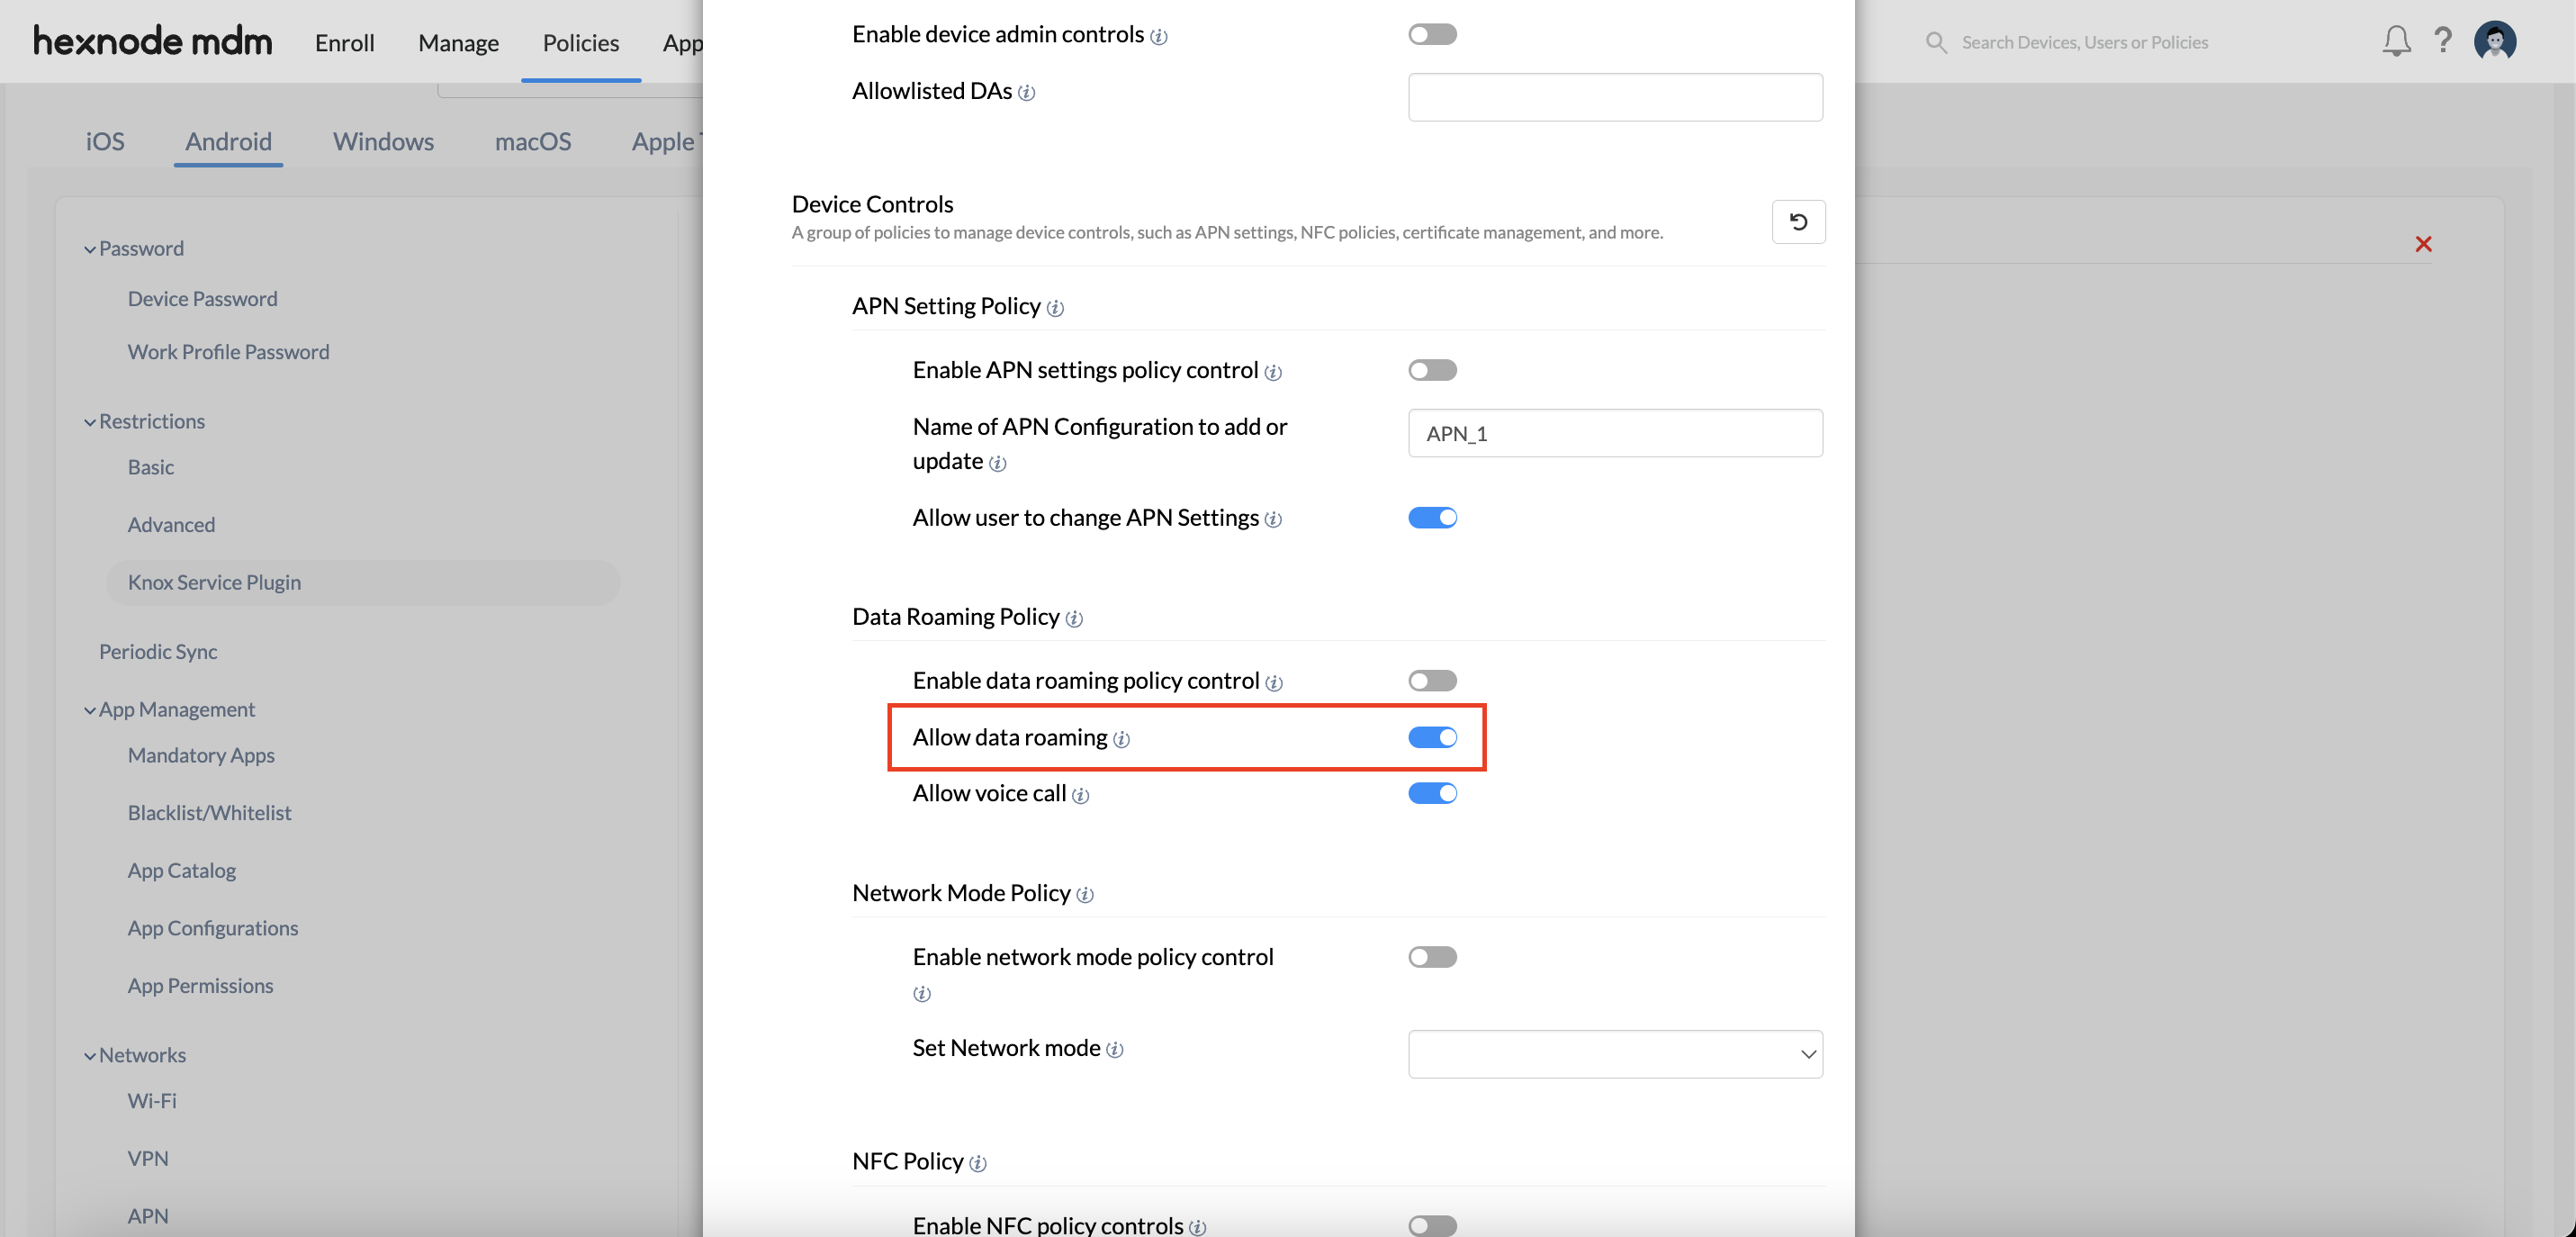The width and height of the screenshot is (2576, 1237).
Task: Disable the Allow voice call toggle
Action: (1432, 793)
